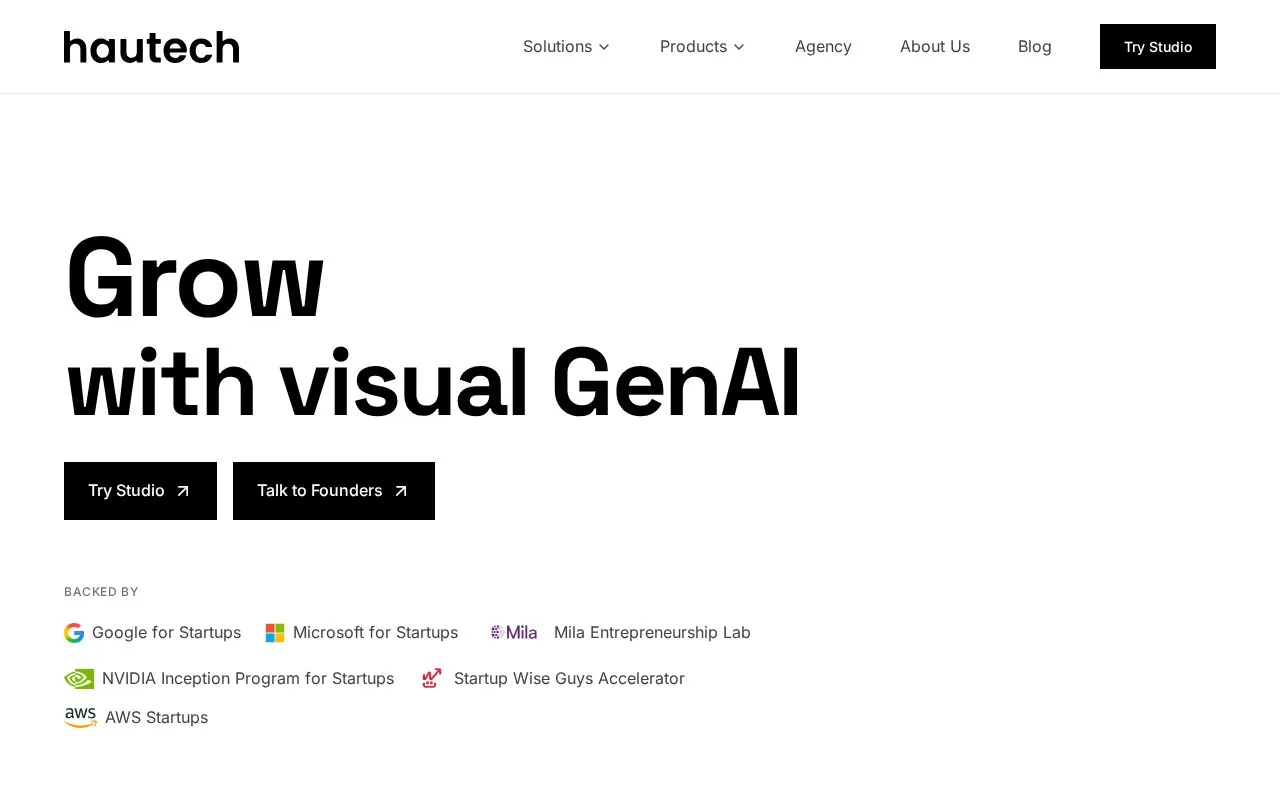Go to the Agency page
The image size is (1280, 800).
pos(823,47)
